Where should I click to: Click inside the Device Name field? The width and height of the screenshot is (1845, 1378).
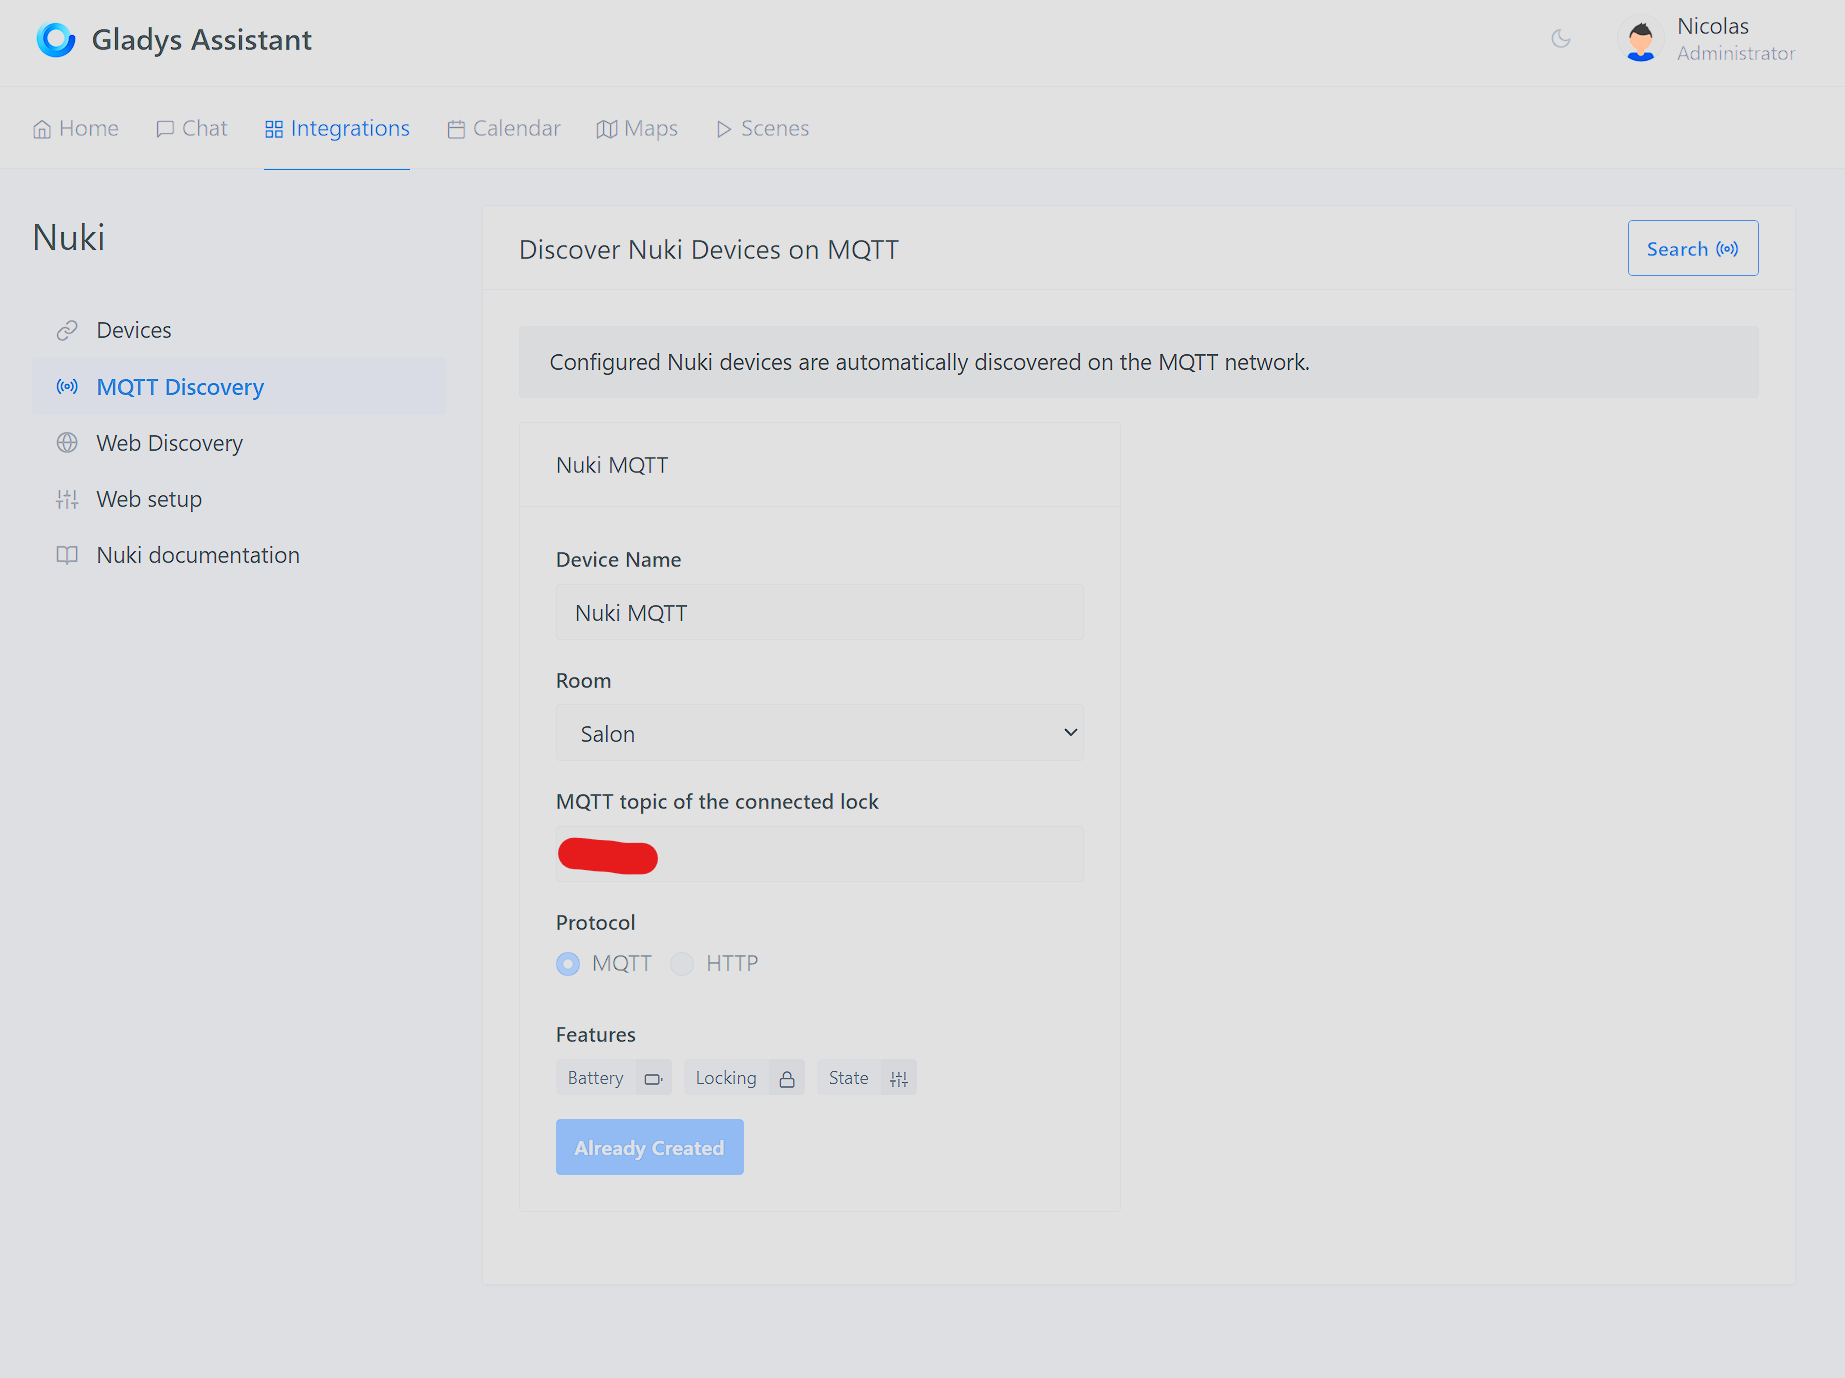point(819,612)
